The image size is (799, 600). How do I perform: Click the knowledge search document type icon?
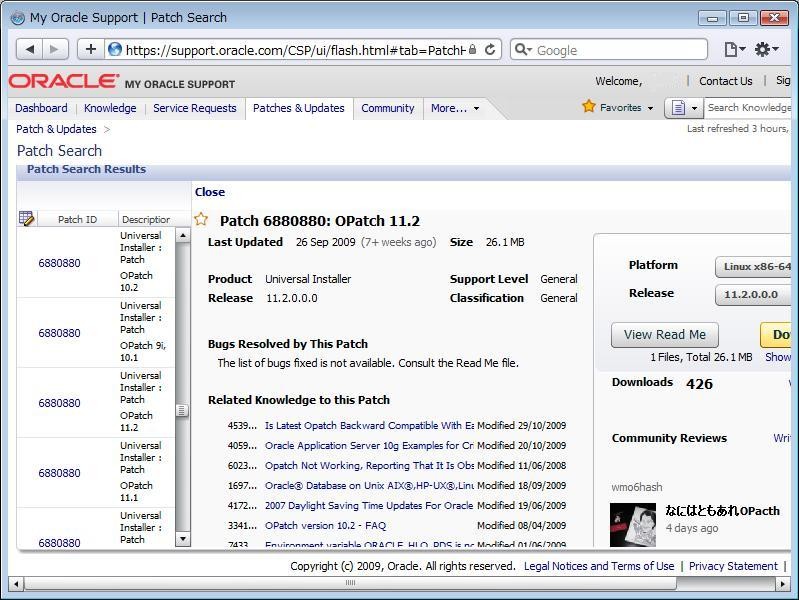tap(678, 108)
